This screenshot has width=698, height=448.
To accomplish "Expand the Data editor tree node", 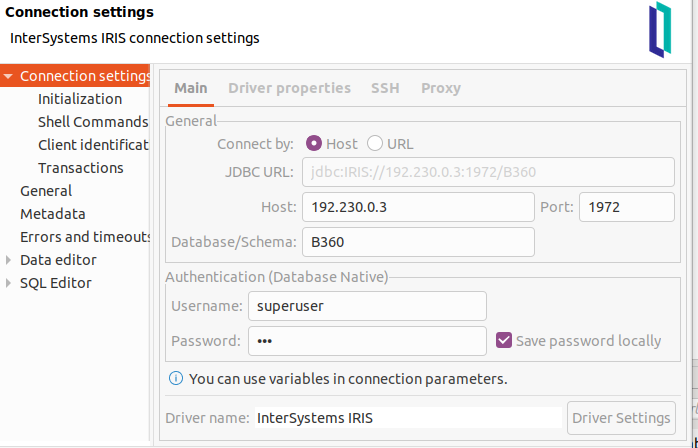I will (8, 260).
